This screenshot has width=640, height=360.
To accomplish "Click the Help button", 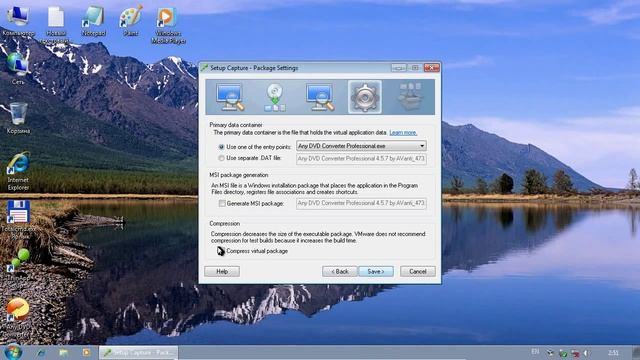I will click(222, 271).
